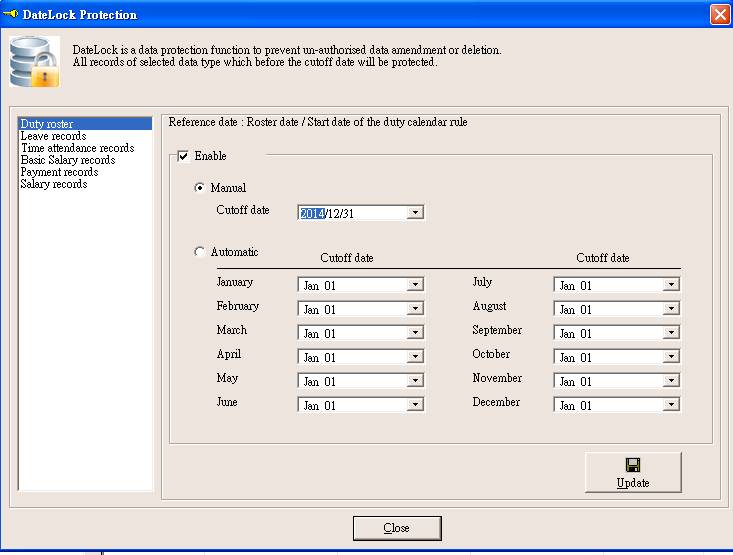733x555 pixels.
Task: Select Time attendance records in the list
Action: click(x=85, y=148)
